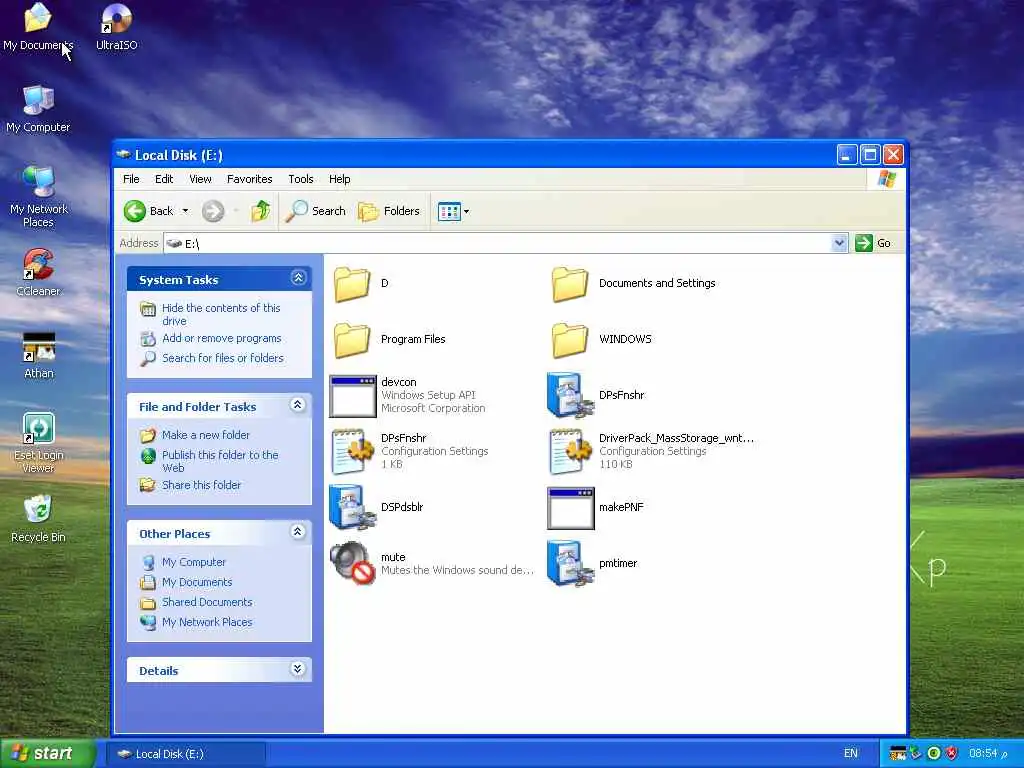Viewport: 1024px width, 768px height.
Task: Click Make a new folder link
Action: point(206,436)
